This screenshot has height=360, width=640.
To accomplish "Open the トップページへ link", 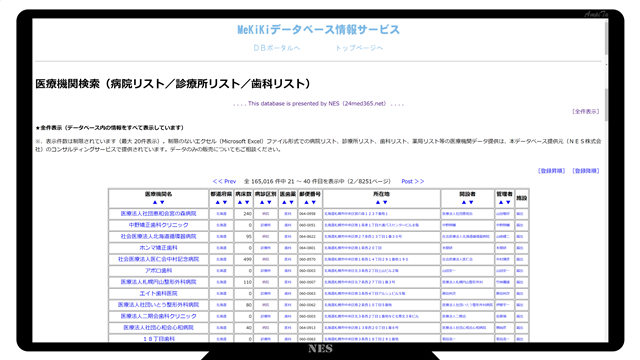I will coord(359,48).
